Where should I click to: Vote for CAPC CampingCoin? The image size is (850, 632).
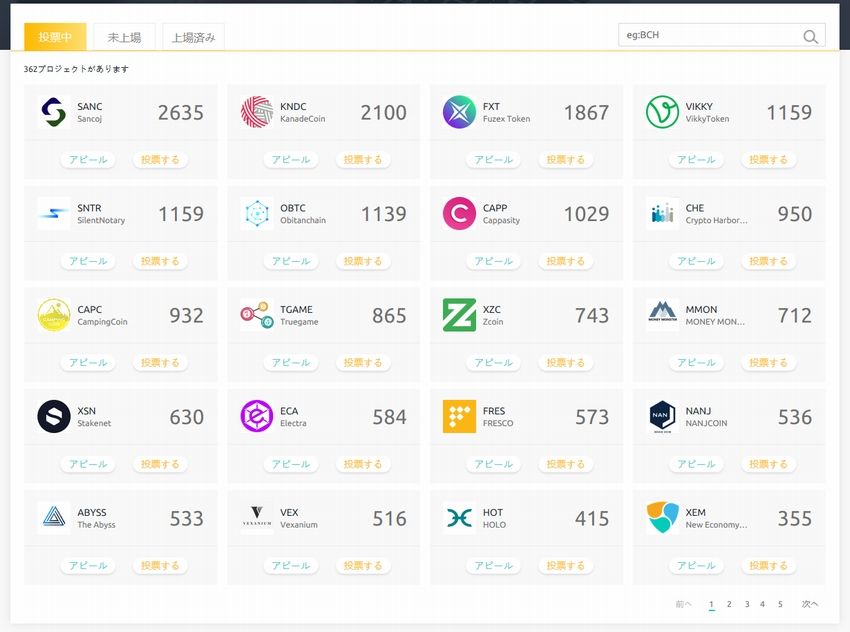(160, 362)
